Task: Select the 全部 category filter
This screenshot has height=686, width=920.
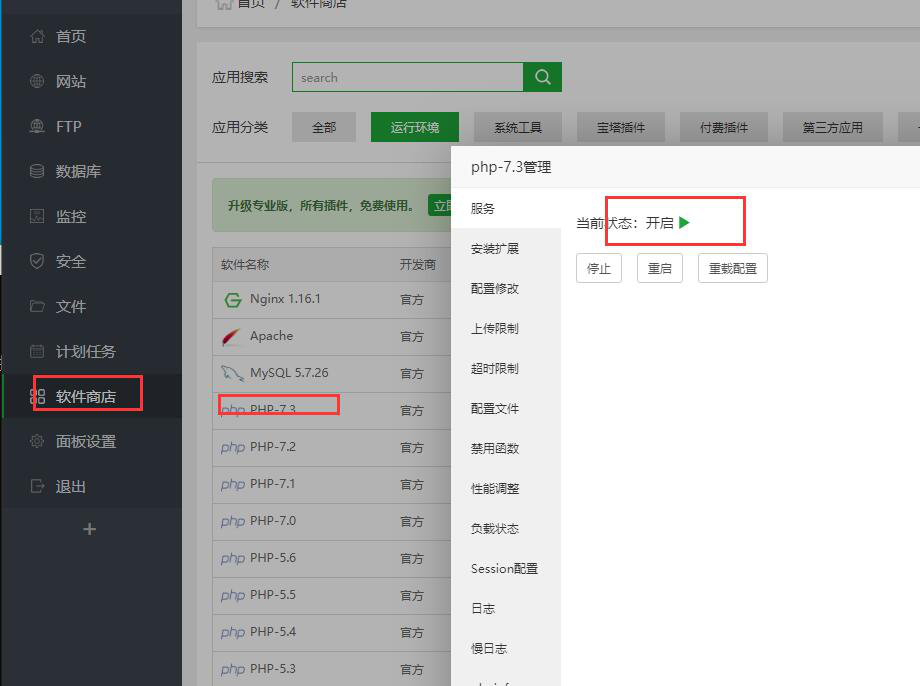Action: click(324, 127)
